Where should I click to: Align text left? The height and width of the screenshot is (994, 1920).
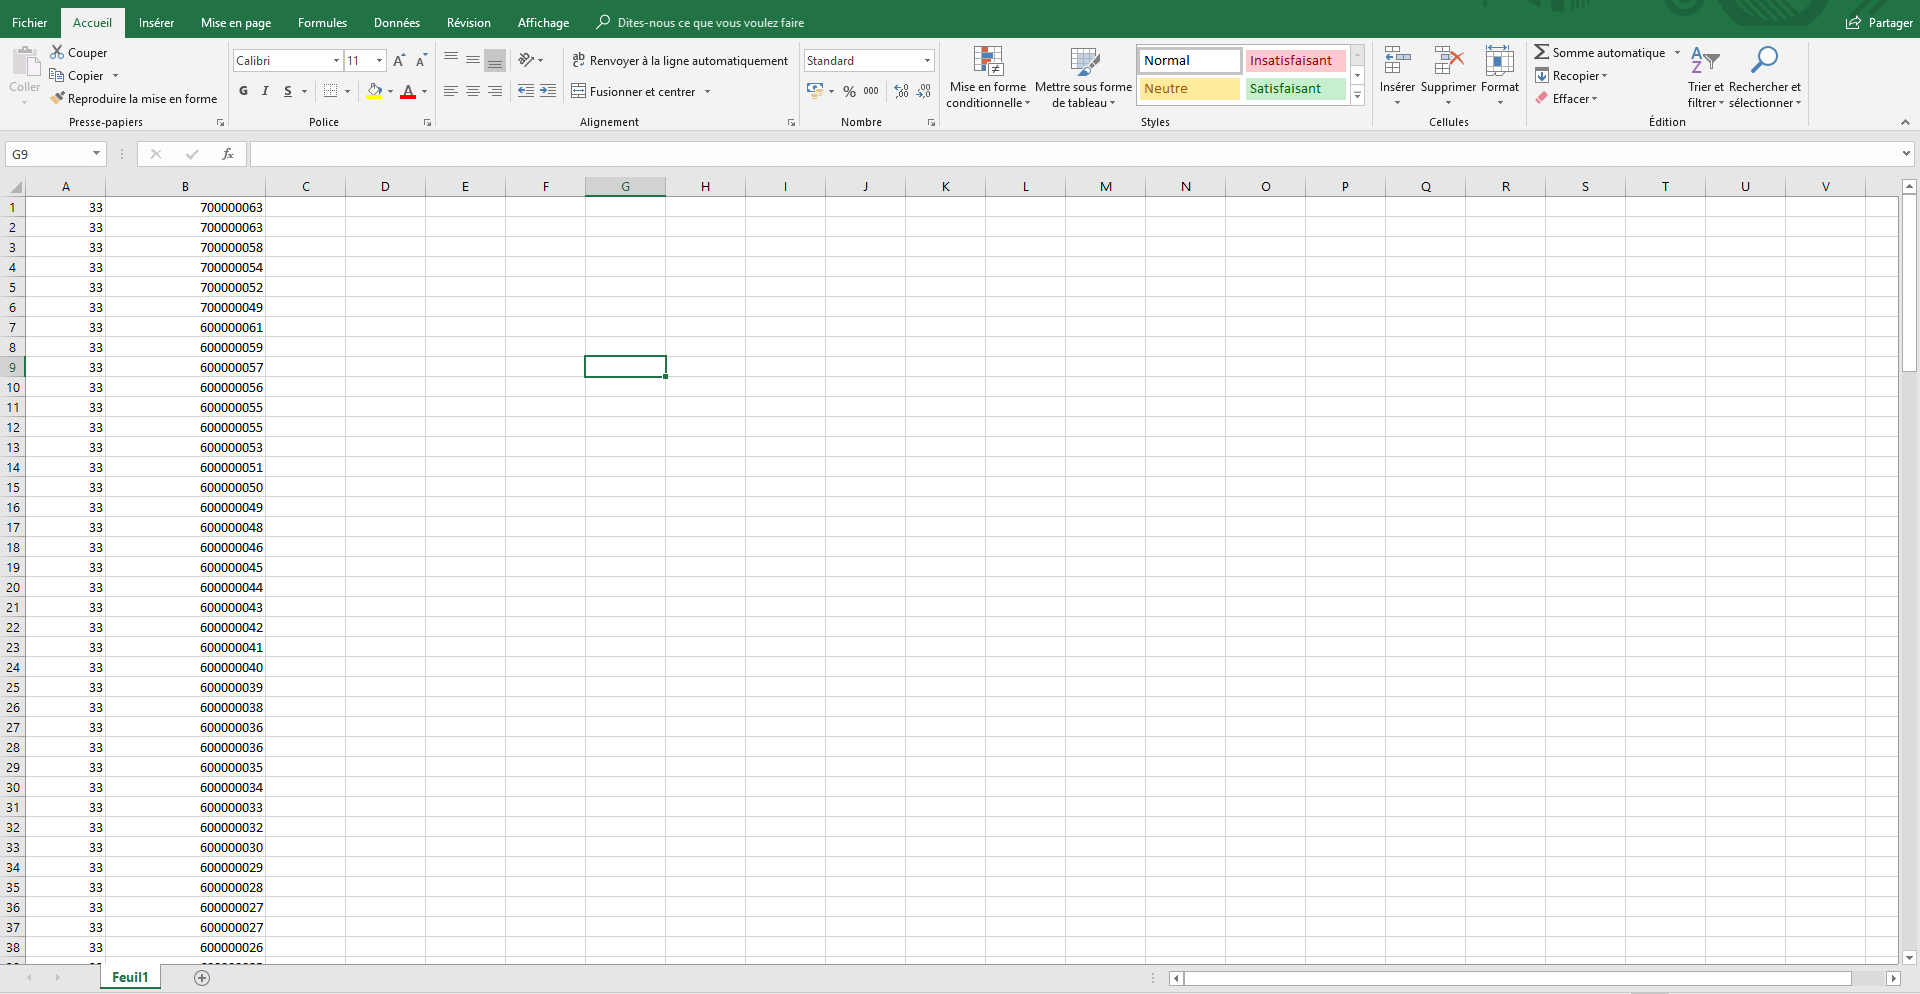pyautogui.click(x=451, y=91)
